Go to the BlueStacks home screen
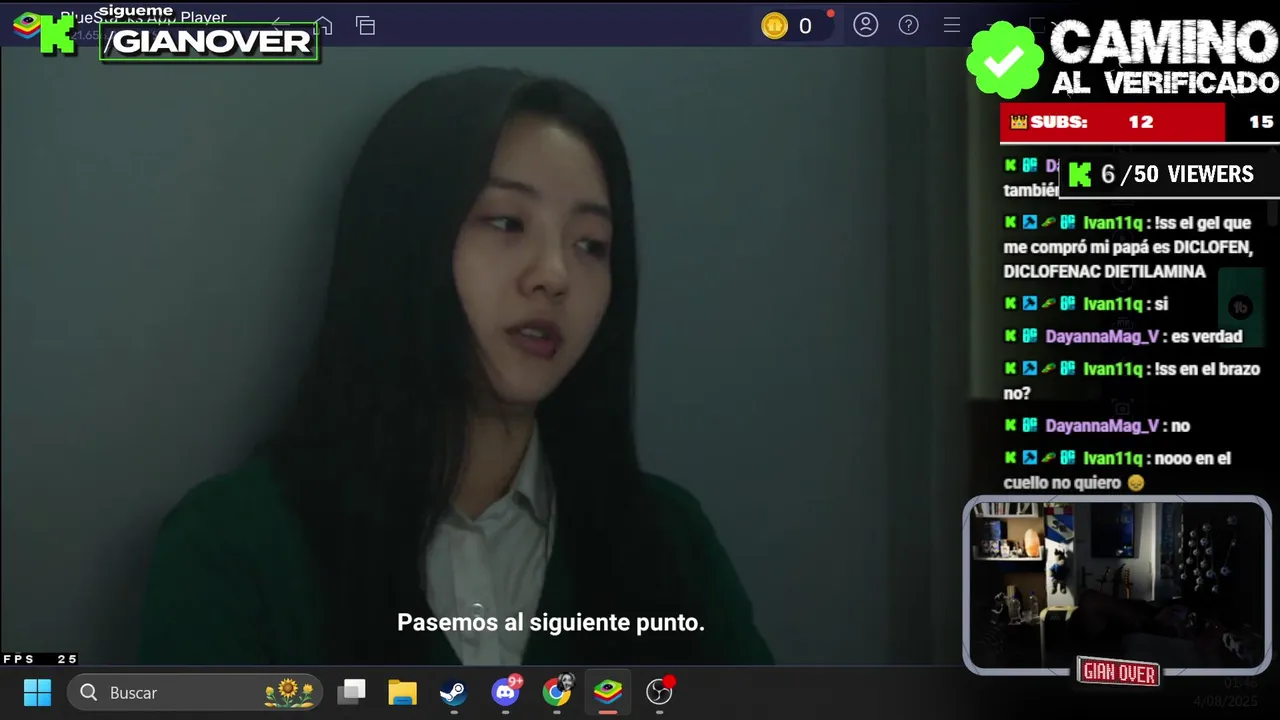The height and width of the screenshot is (720, 1280). pos(323,26)
